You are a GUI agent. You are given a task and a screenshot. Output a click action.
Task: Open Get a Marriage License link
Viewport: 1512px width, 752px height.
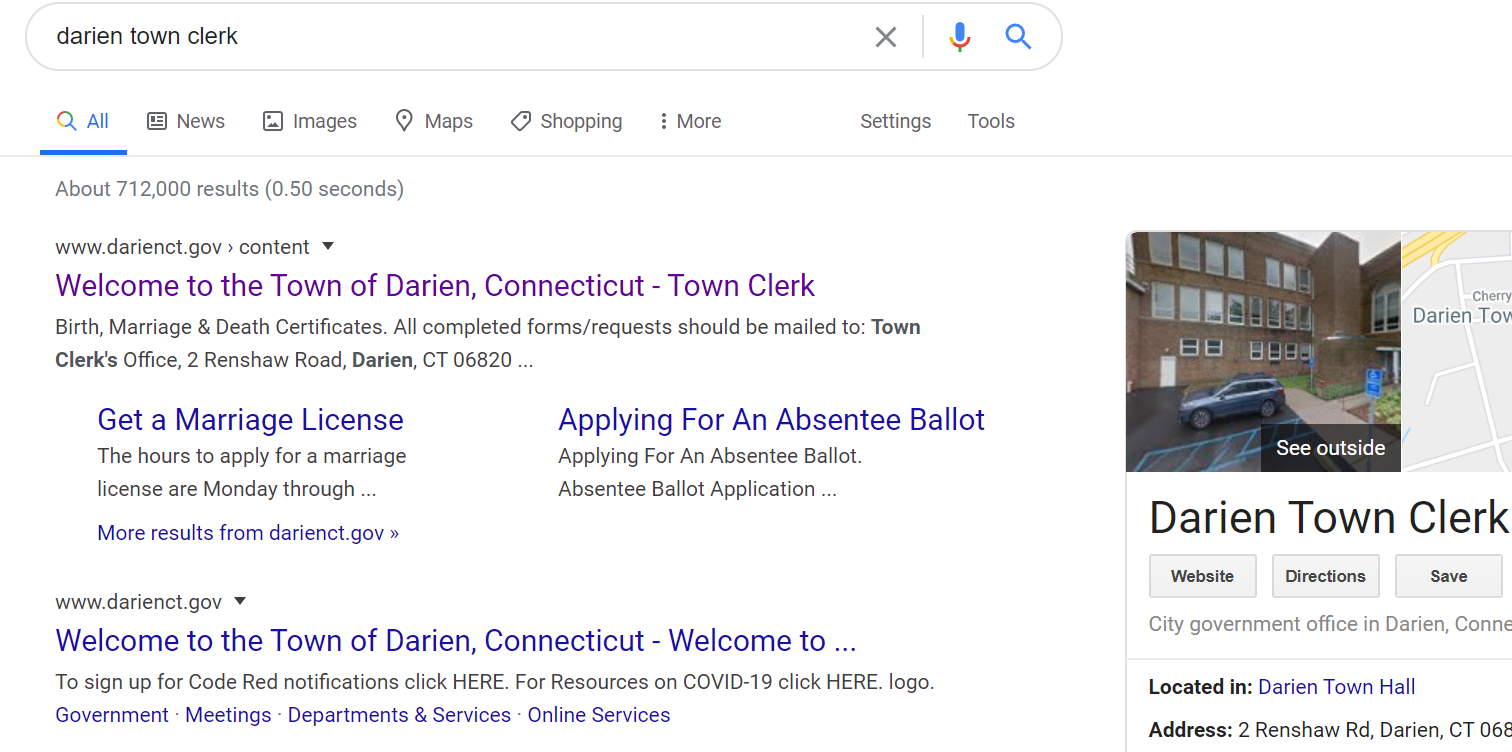pos(250,420)
